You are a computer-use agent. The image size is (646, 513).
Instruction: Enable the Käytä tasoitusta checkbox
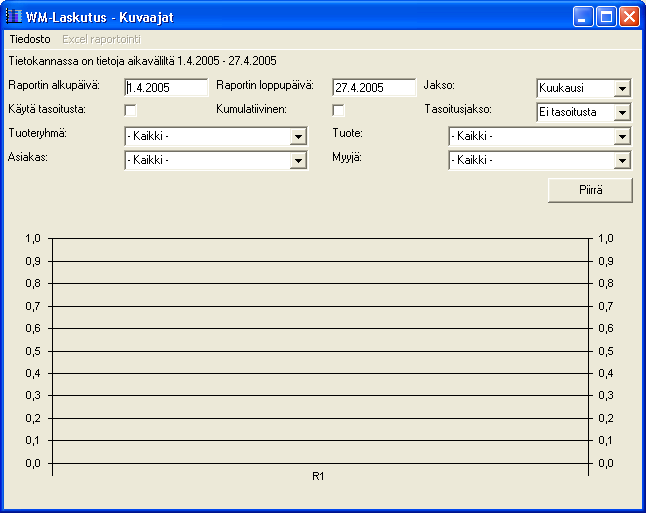pos(130,110)
